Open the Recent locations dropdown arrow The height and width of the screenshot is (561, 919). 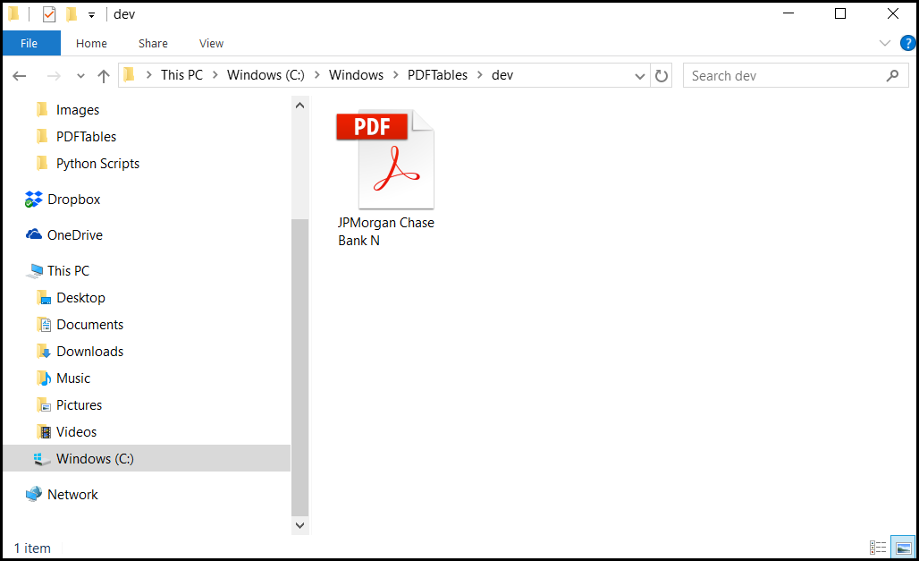pos(79,76)
